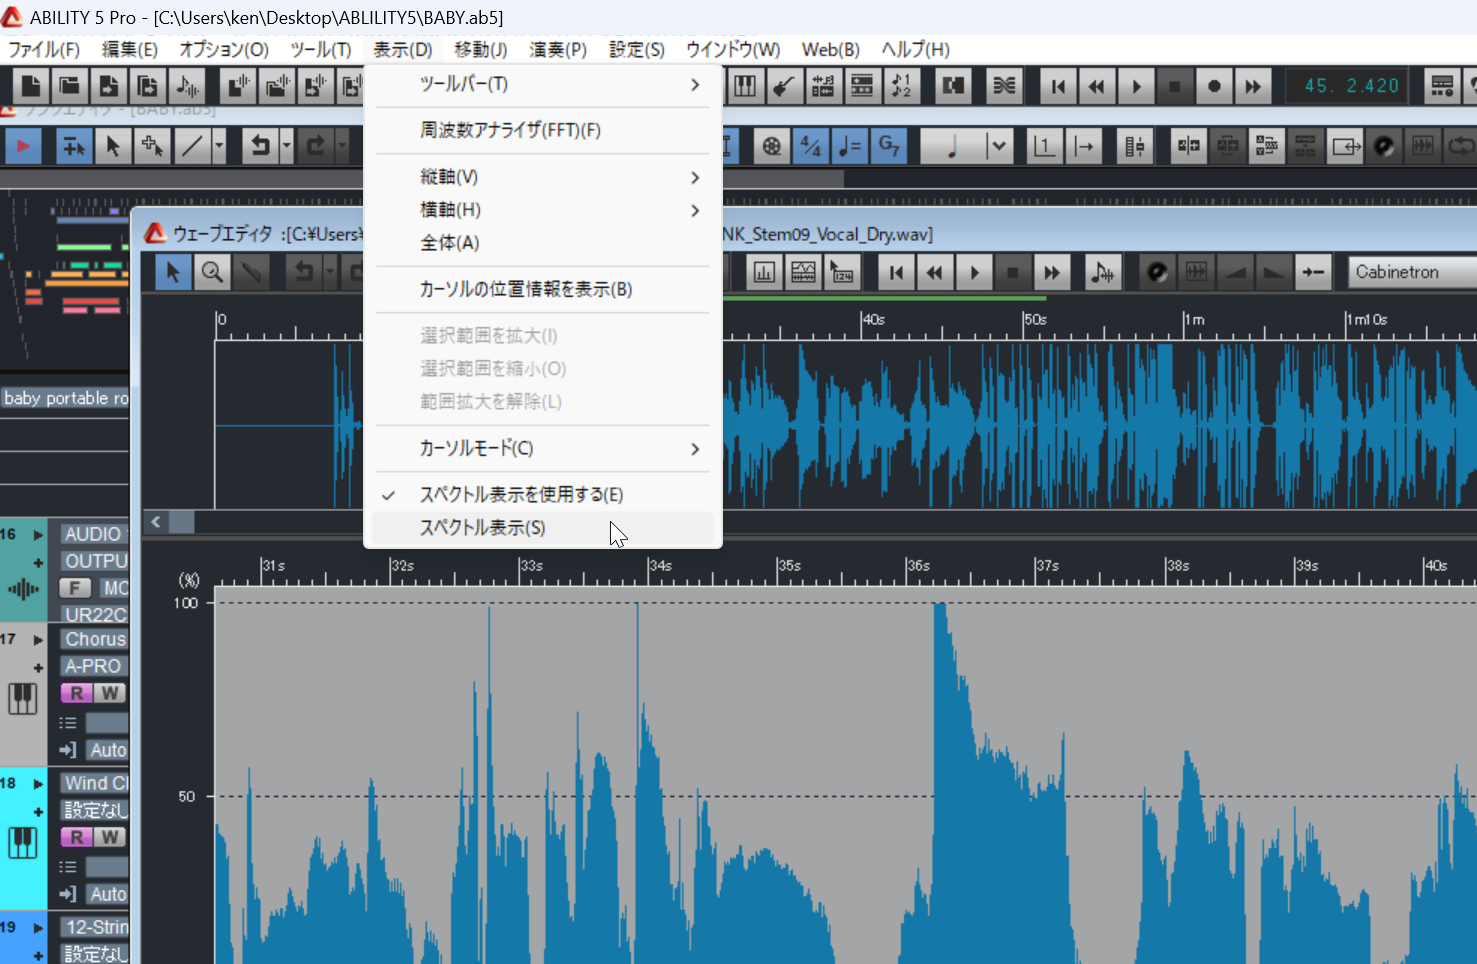Click the waveform horizontal scrollbar left arrow

tap(156, 522)
